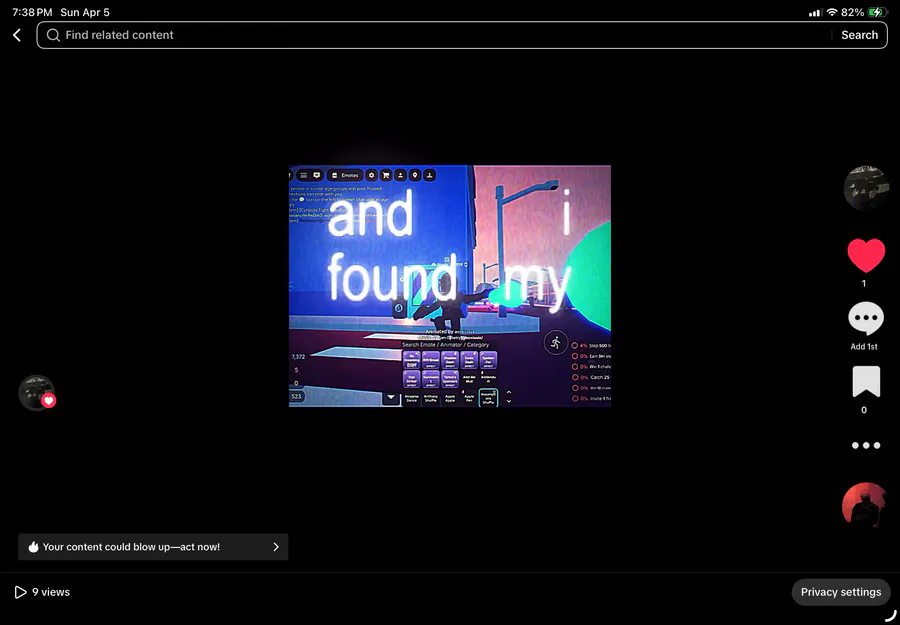Tap the Wi-Fi icon in status bar
Viewport: 900px width, 625px height.
tap(832, 12)
